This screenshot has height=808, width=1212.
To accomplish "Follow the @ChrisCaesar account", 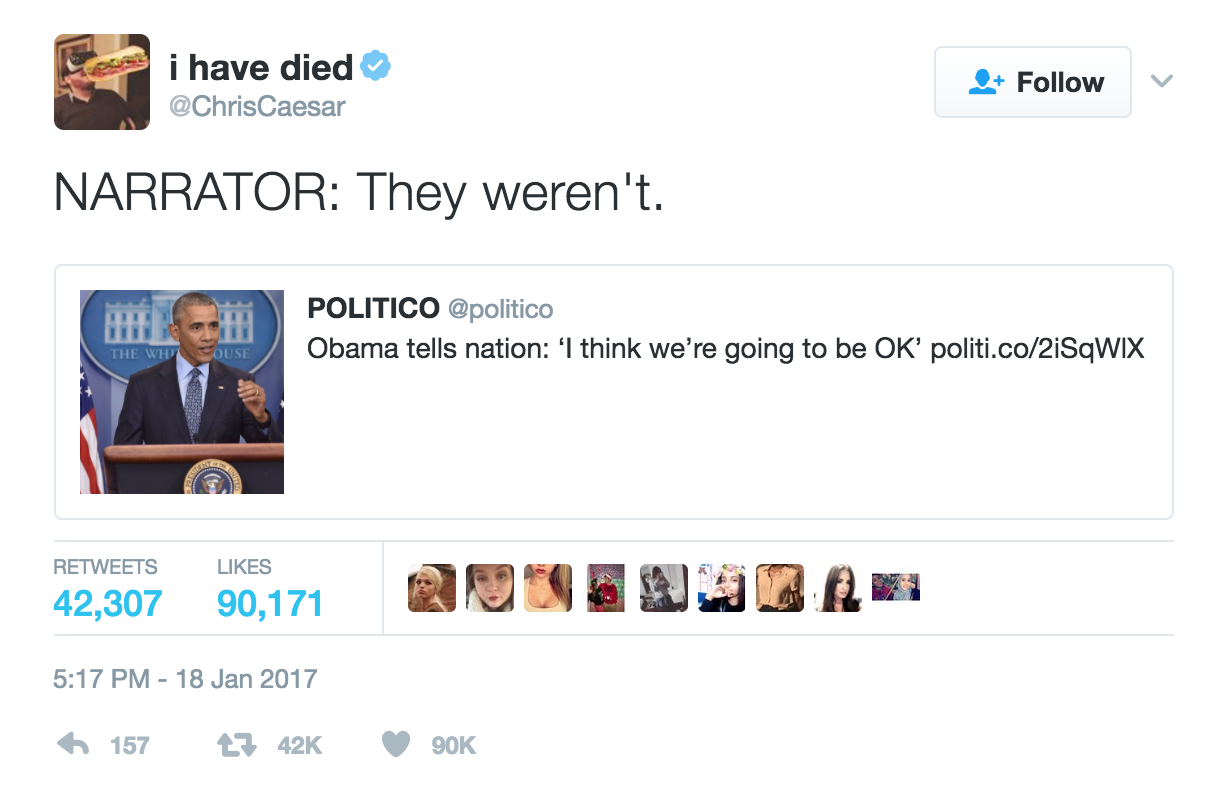I will pos(1033,82).
